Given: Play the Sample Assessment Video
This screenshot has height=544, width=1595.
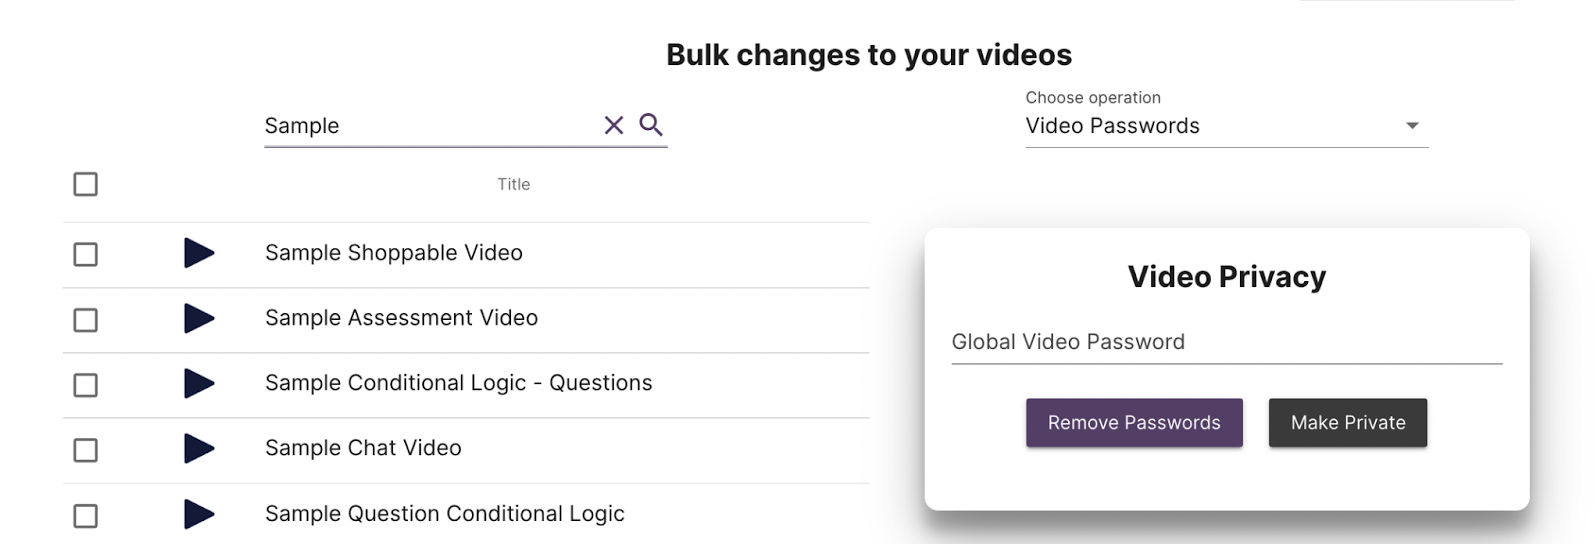Looking at the screenshot, I should point(199,318).
